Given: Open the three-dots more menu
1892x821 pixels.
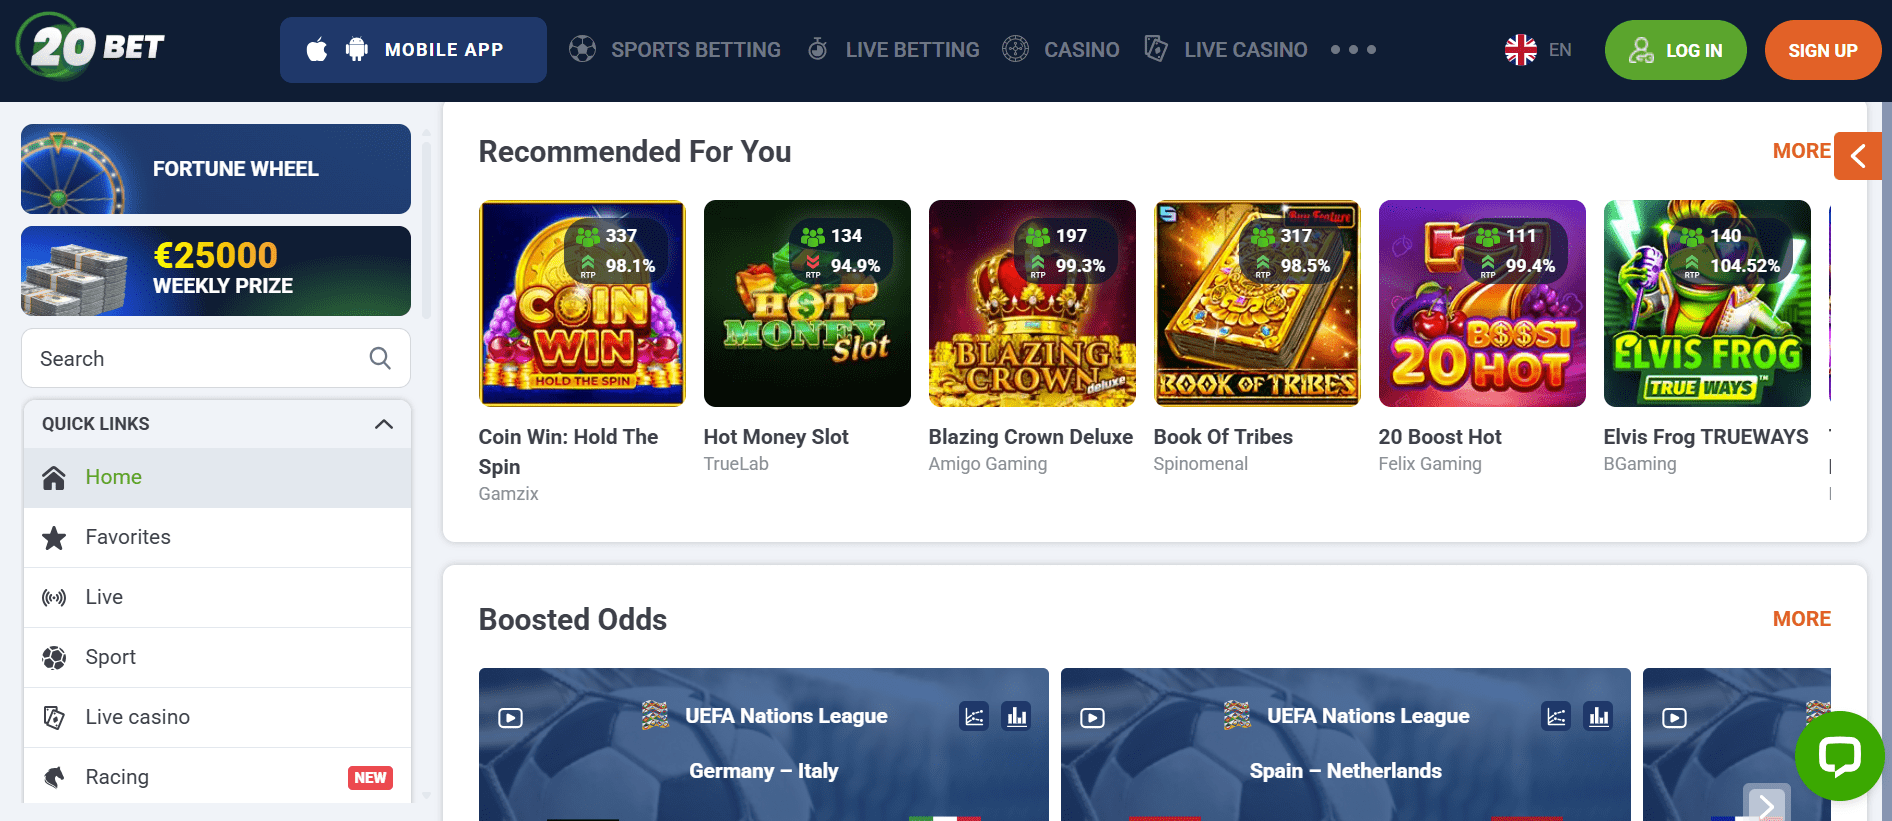Looking at the screenshot, I should 1353,49.
